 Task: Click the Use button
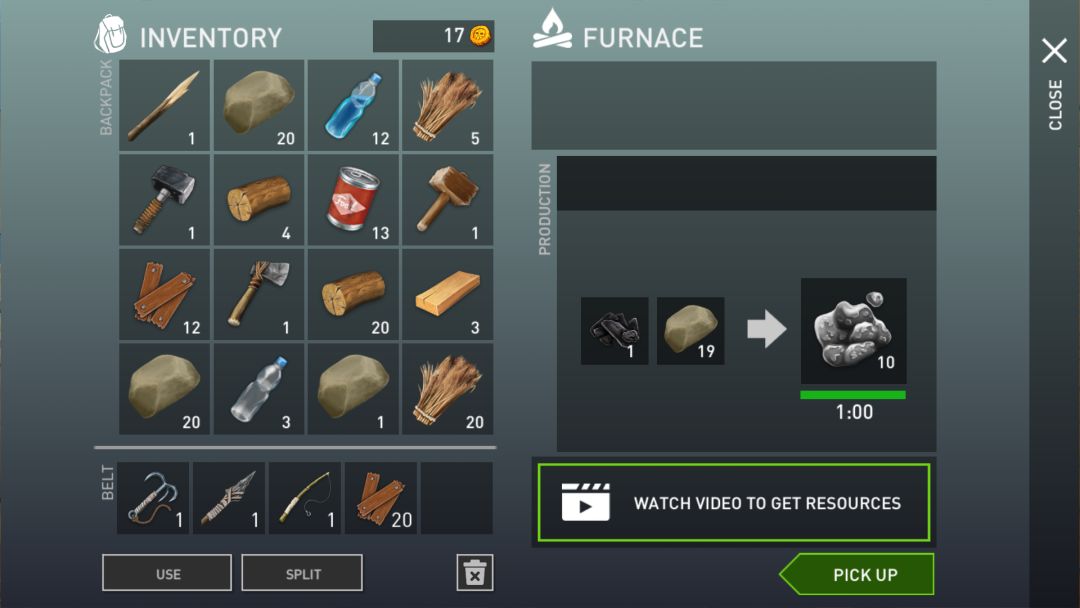(167, 573)
